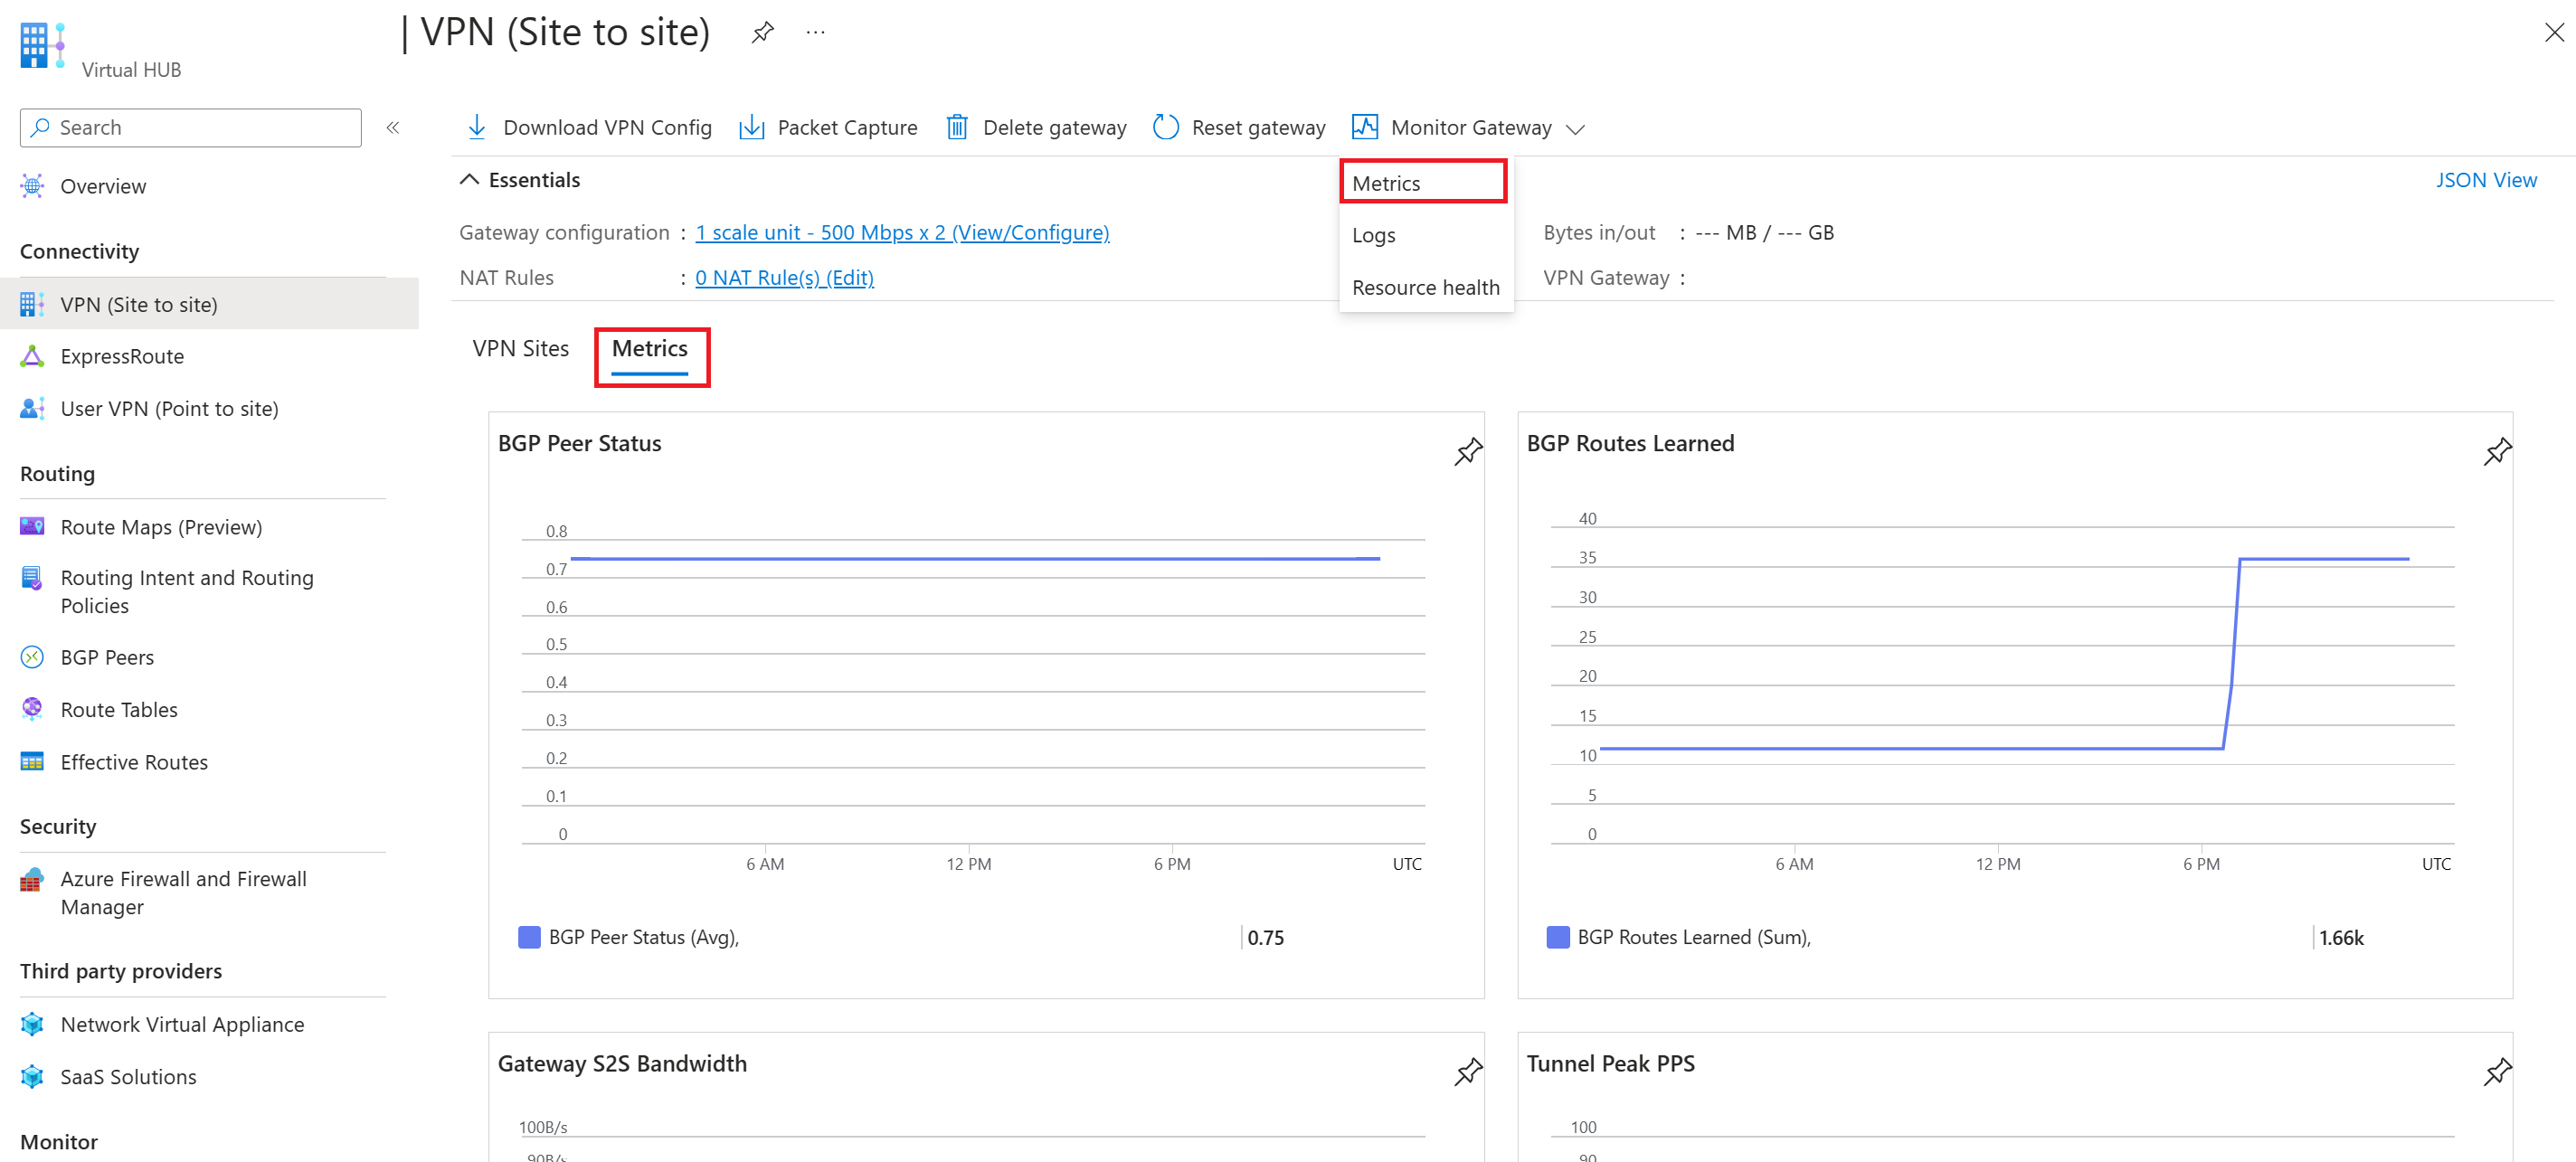Image resolution: width=2576 pixels, height=1162 pixels.
Task: Open BGP Peers in the sidebar
Action: pyautogui.click(x=107, y=657)
